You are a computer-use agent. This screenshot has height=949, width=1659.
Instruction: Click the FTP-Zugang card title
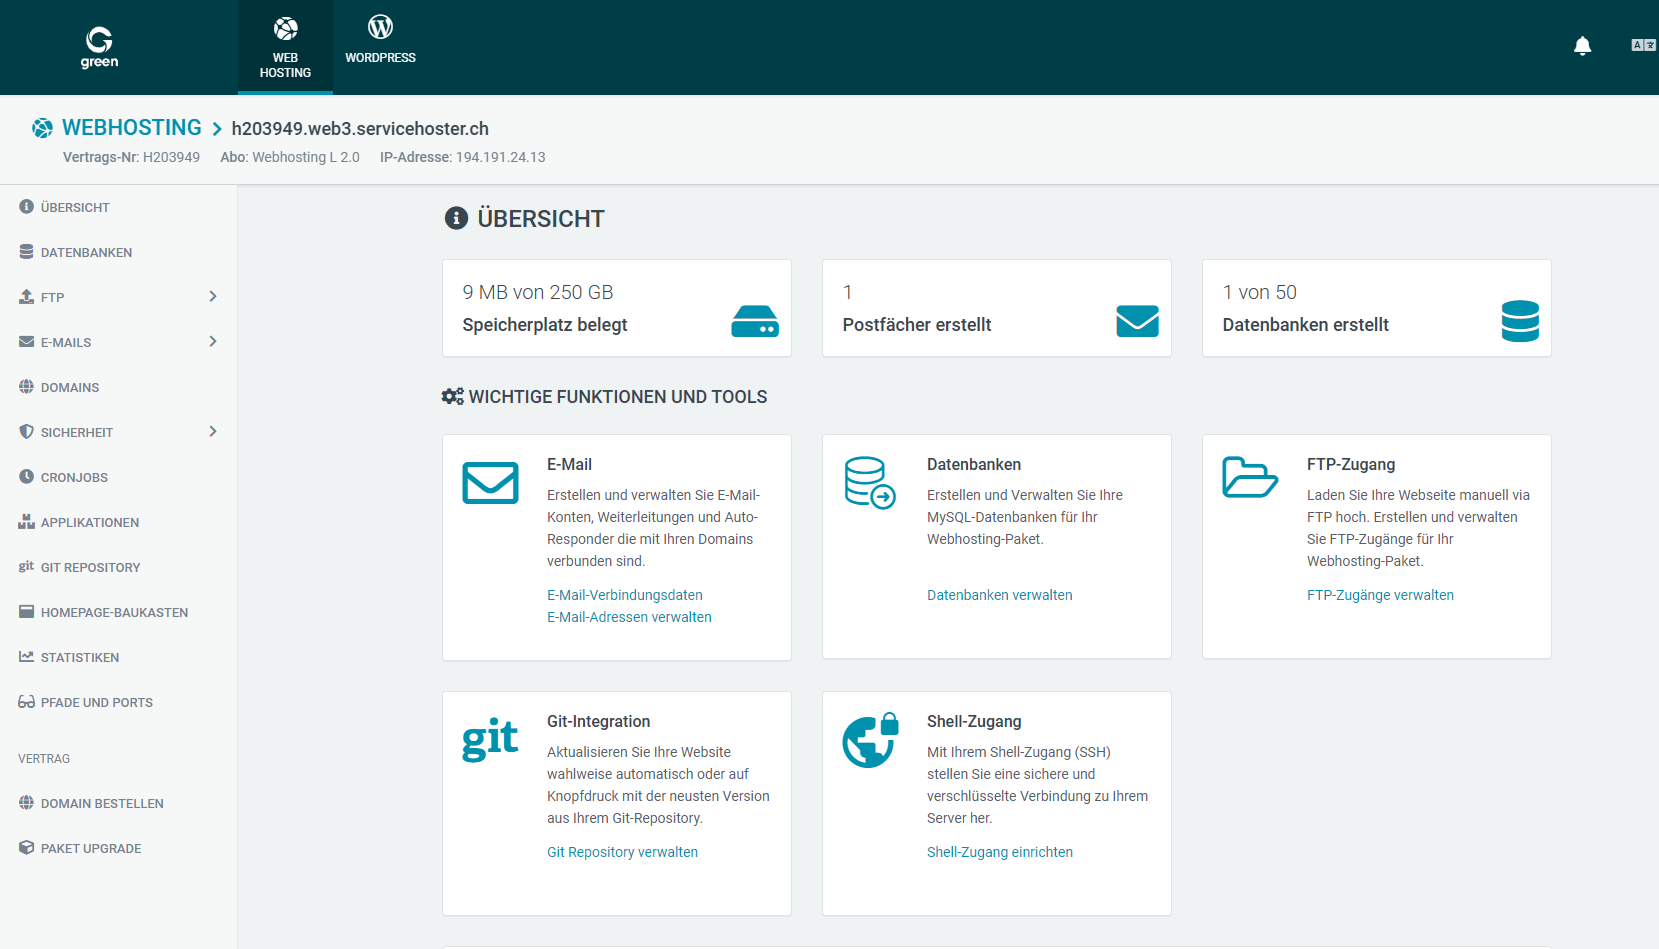pos(1350,464)
